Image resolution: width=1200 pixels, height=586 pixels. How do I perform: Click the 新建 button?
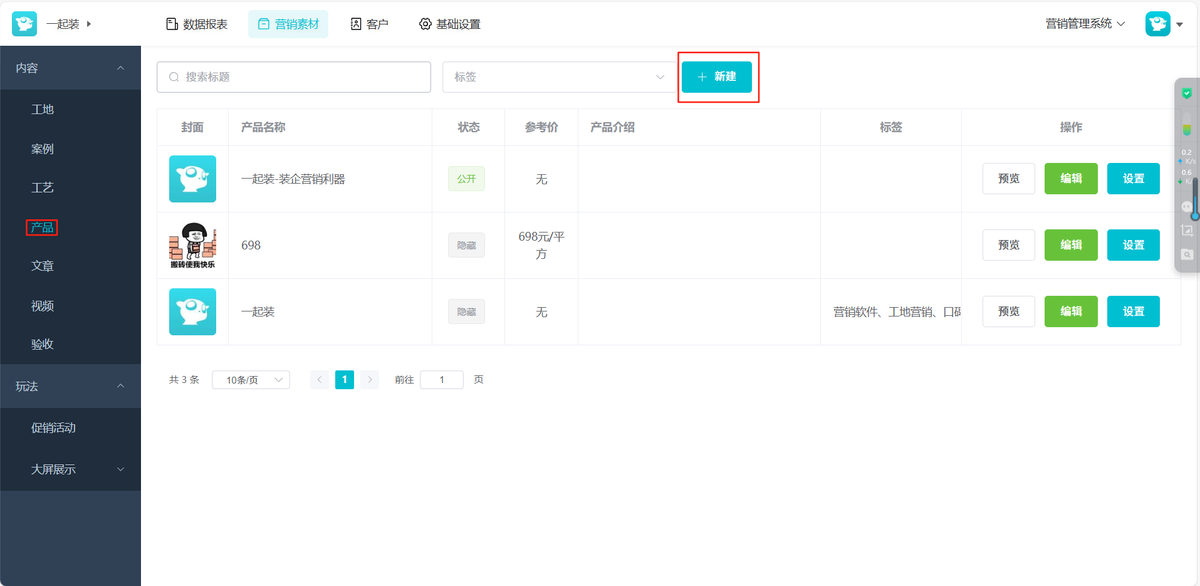717,77
